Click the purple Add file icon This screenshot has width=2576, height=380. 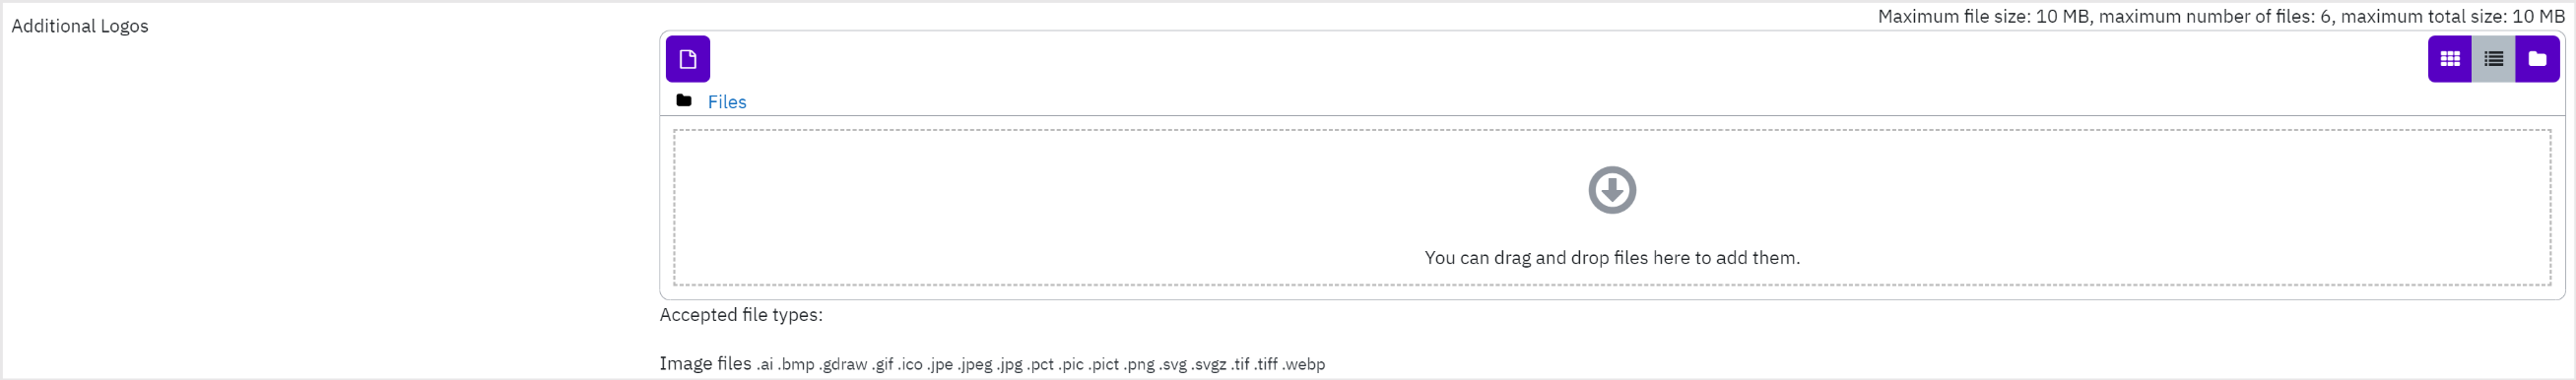[x=688, y=59]
